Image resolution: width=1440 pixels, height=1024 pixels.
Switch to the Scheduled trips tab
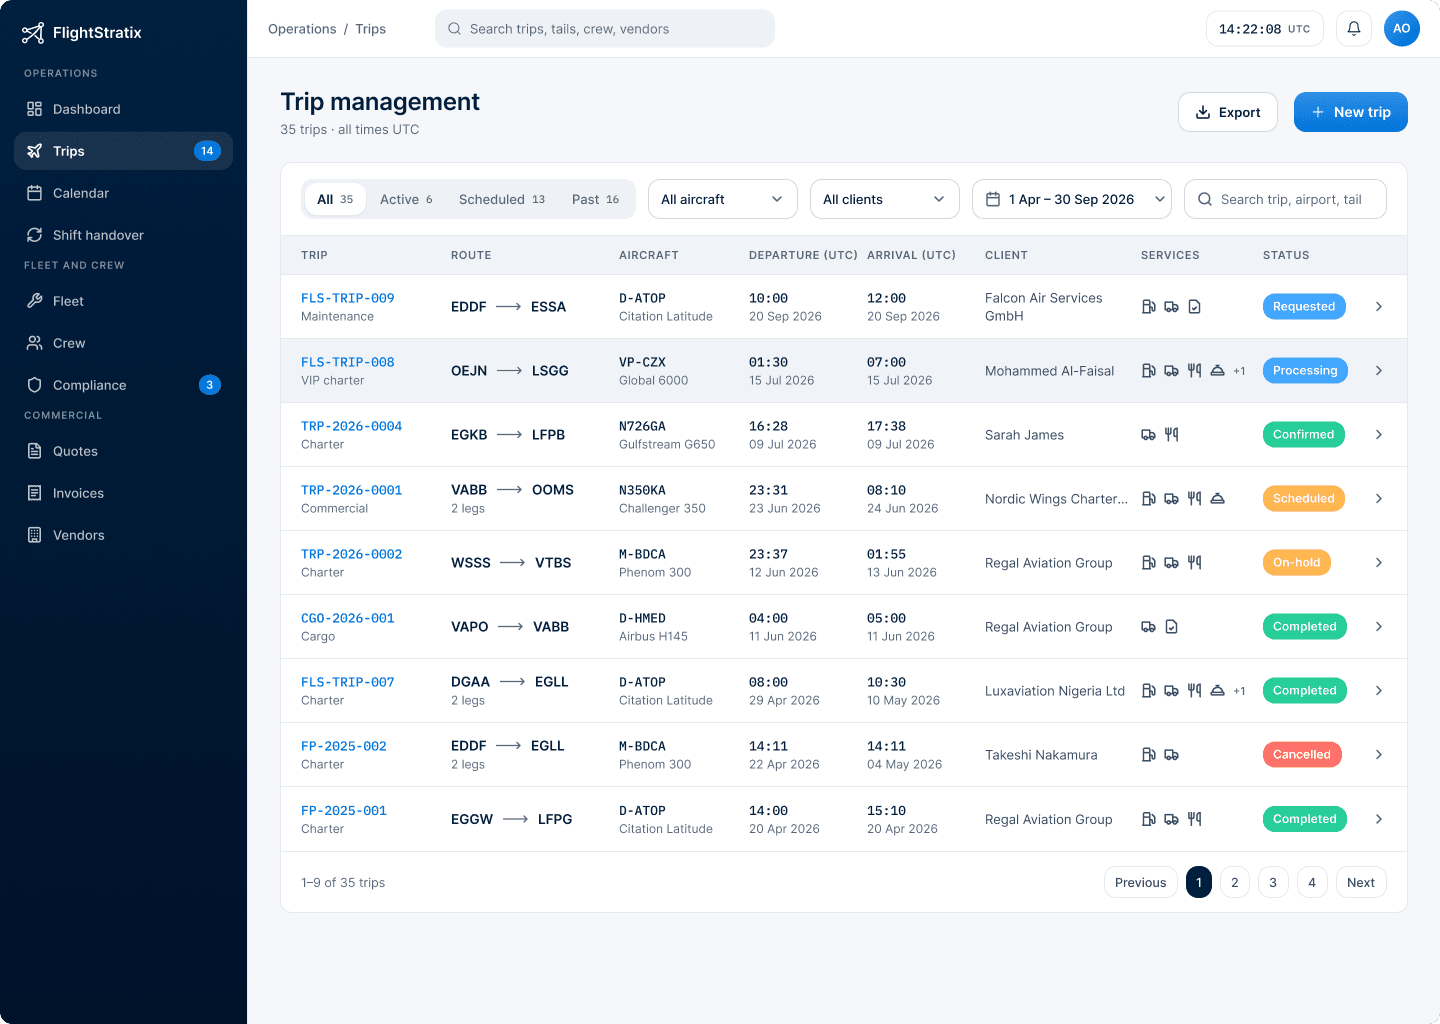click(502, 199)
